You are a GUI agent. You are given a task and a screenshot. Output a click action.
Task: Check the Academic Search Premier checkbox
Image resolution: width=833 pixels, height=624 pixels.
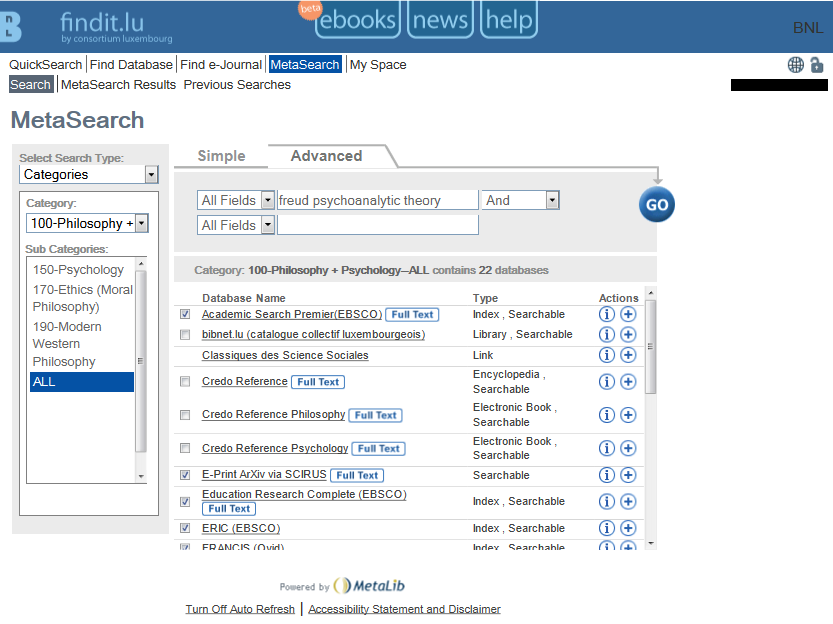point(185,314)
